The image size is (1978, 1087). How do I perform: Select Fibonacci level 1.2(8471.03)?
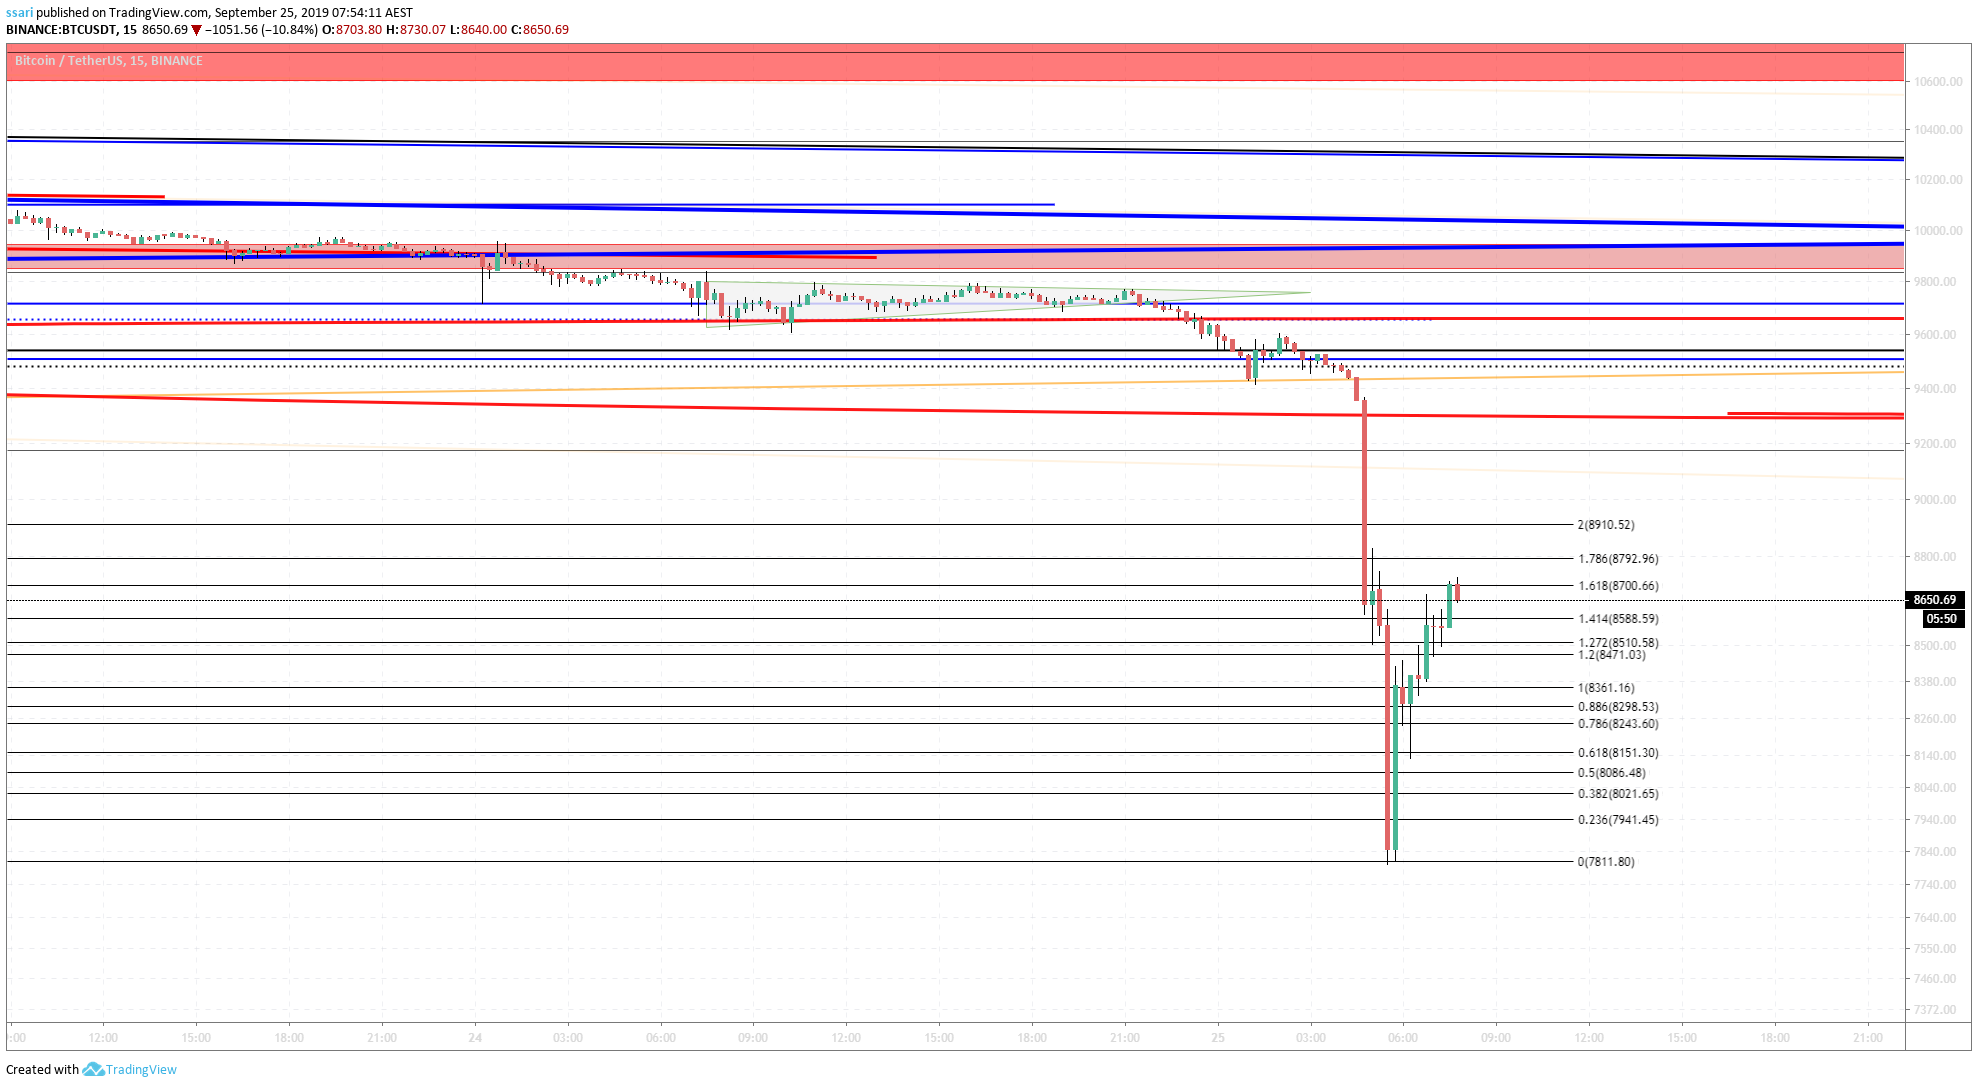coord(1611,655)
